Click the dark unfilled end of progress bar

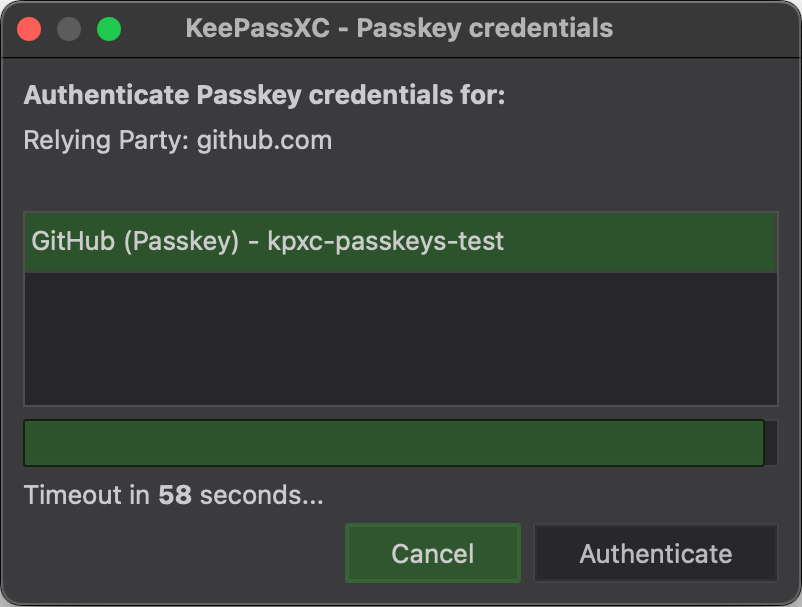771,443
